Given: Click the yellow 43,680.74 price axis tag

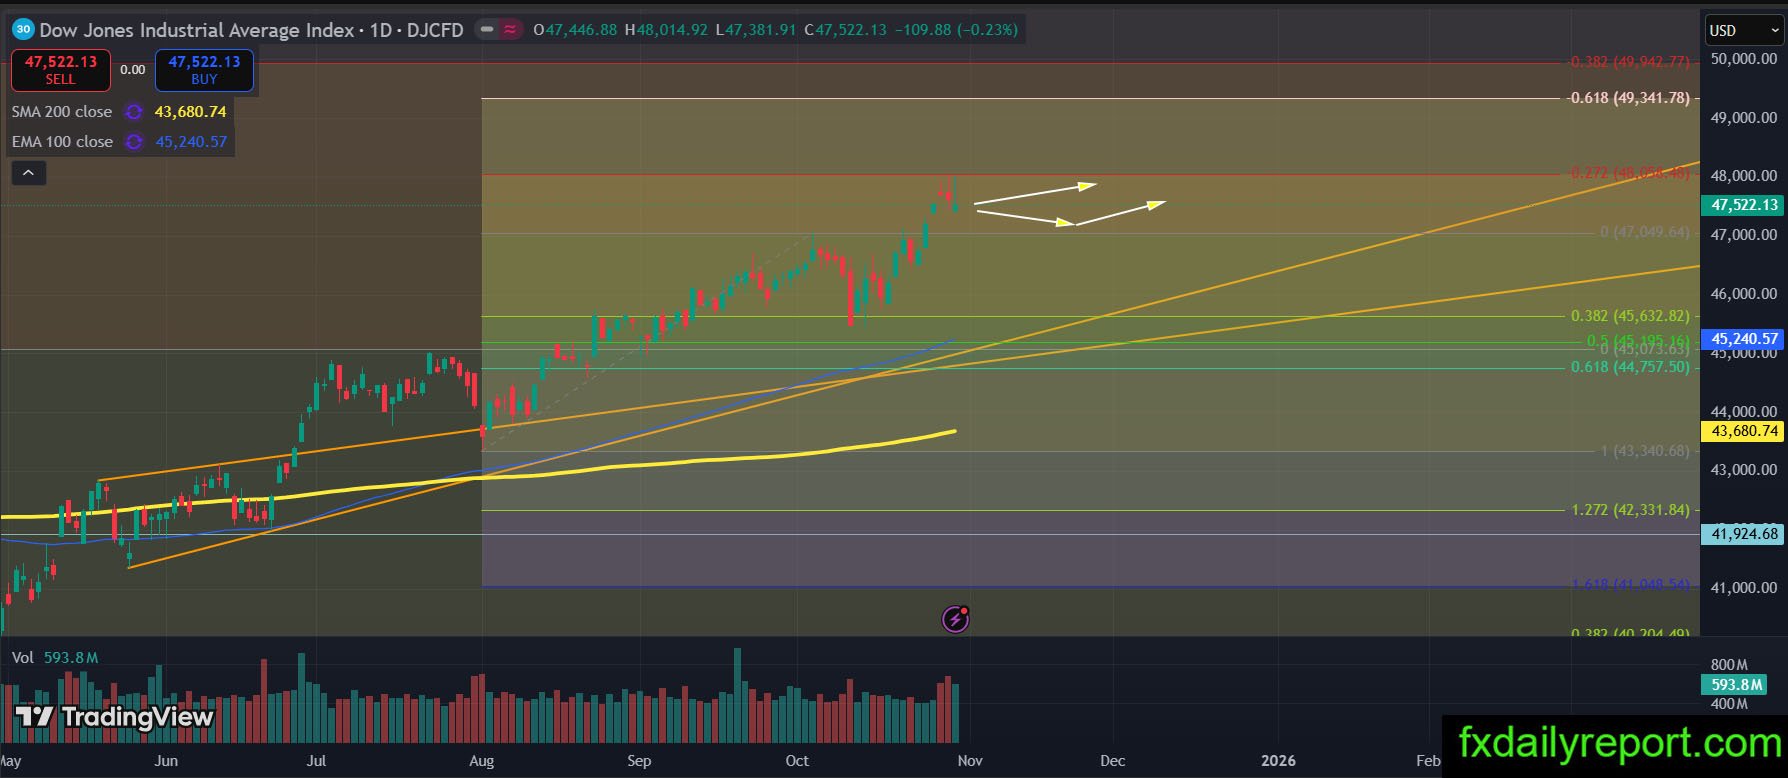Looking at the screenshot, I should pos(1744,431).
